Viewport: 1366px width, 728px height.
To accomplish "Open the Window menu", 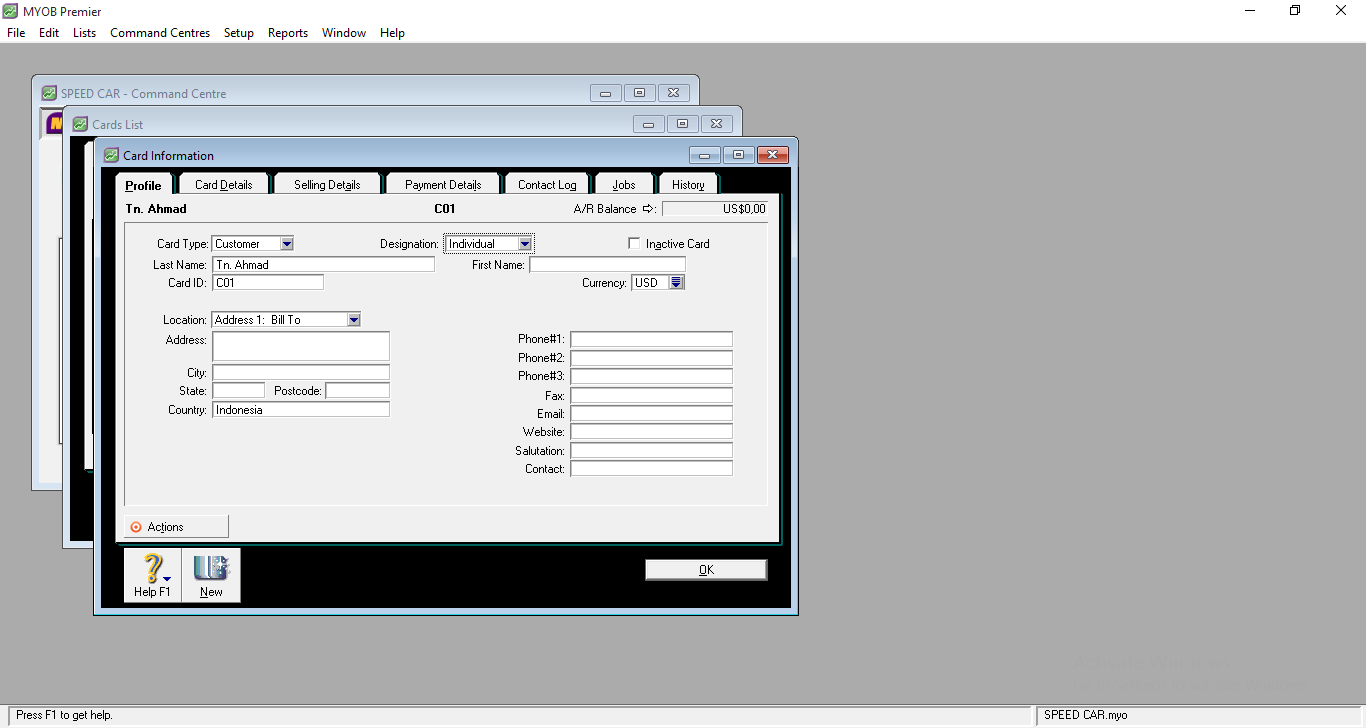I will coord(344,33).
